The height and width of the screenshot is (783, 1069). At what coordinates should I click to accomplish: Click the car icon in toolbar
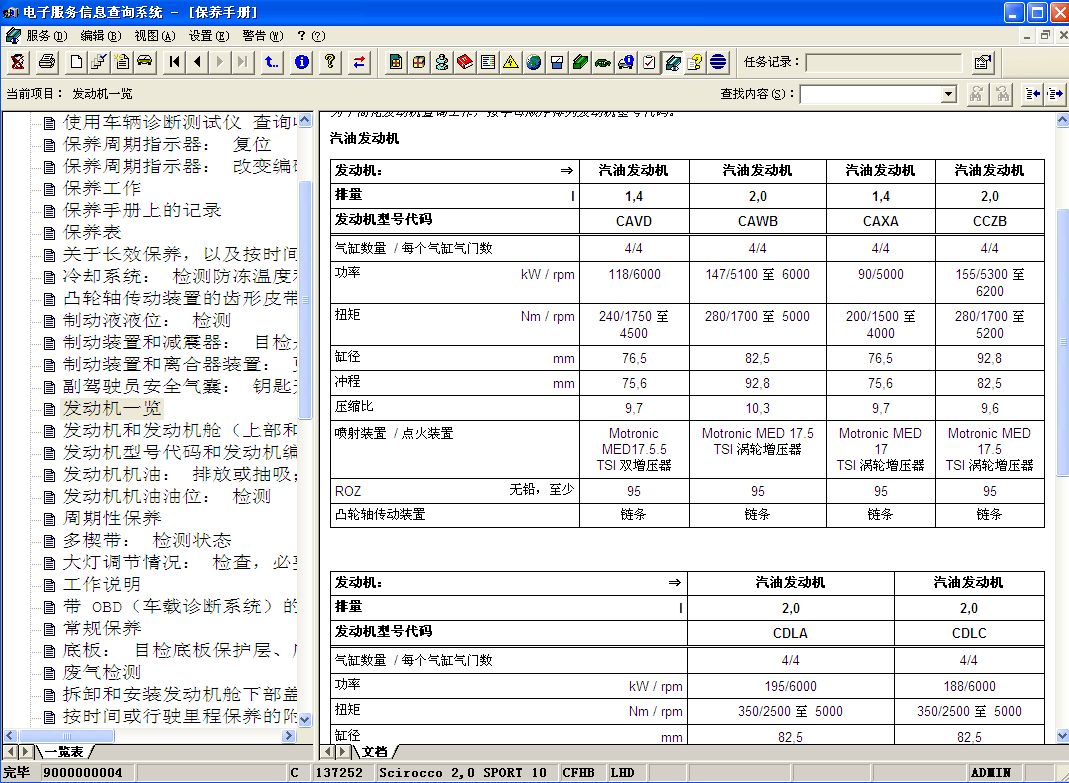click(x=145, y=62)
